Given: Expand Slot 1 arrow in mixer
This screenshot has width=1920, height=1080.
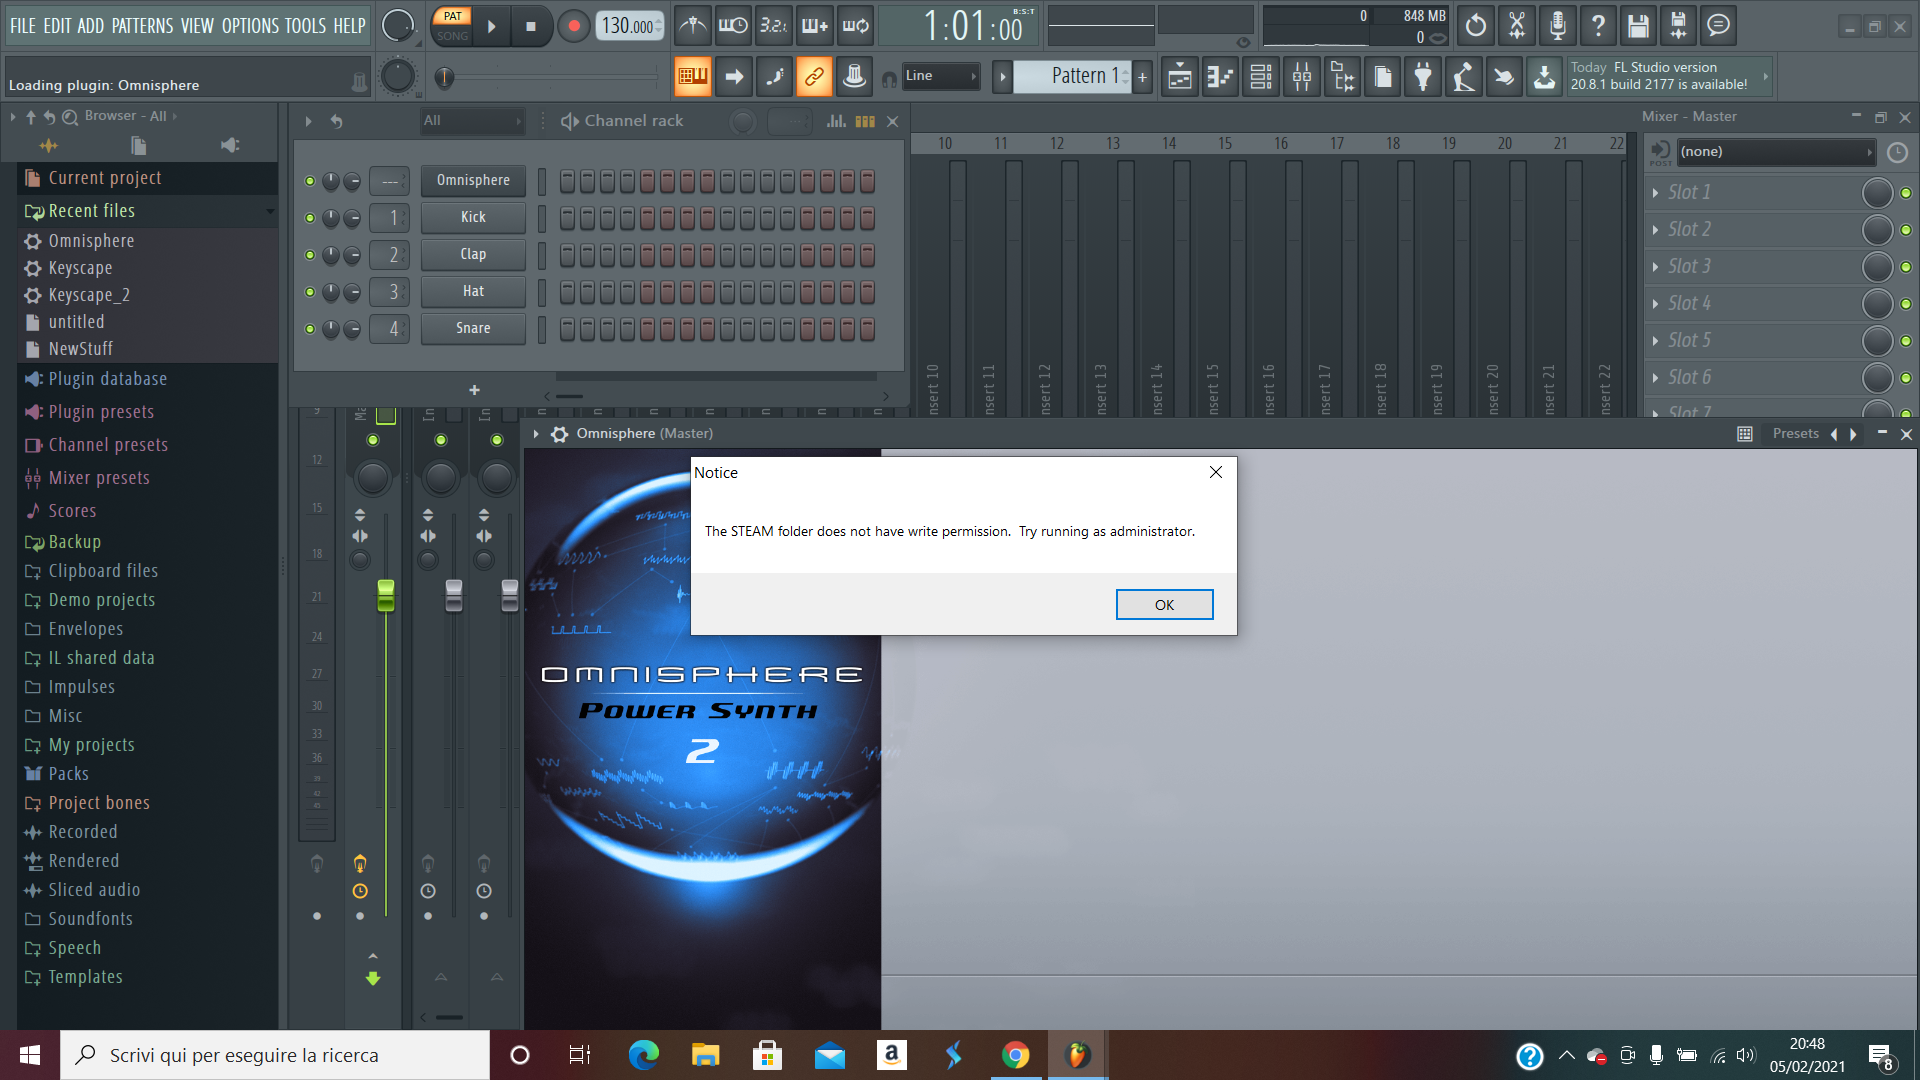Looking at the screenshot, I should [x=1655, y=193].
